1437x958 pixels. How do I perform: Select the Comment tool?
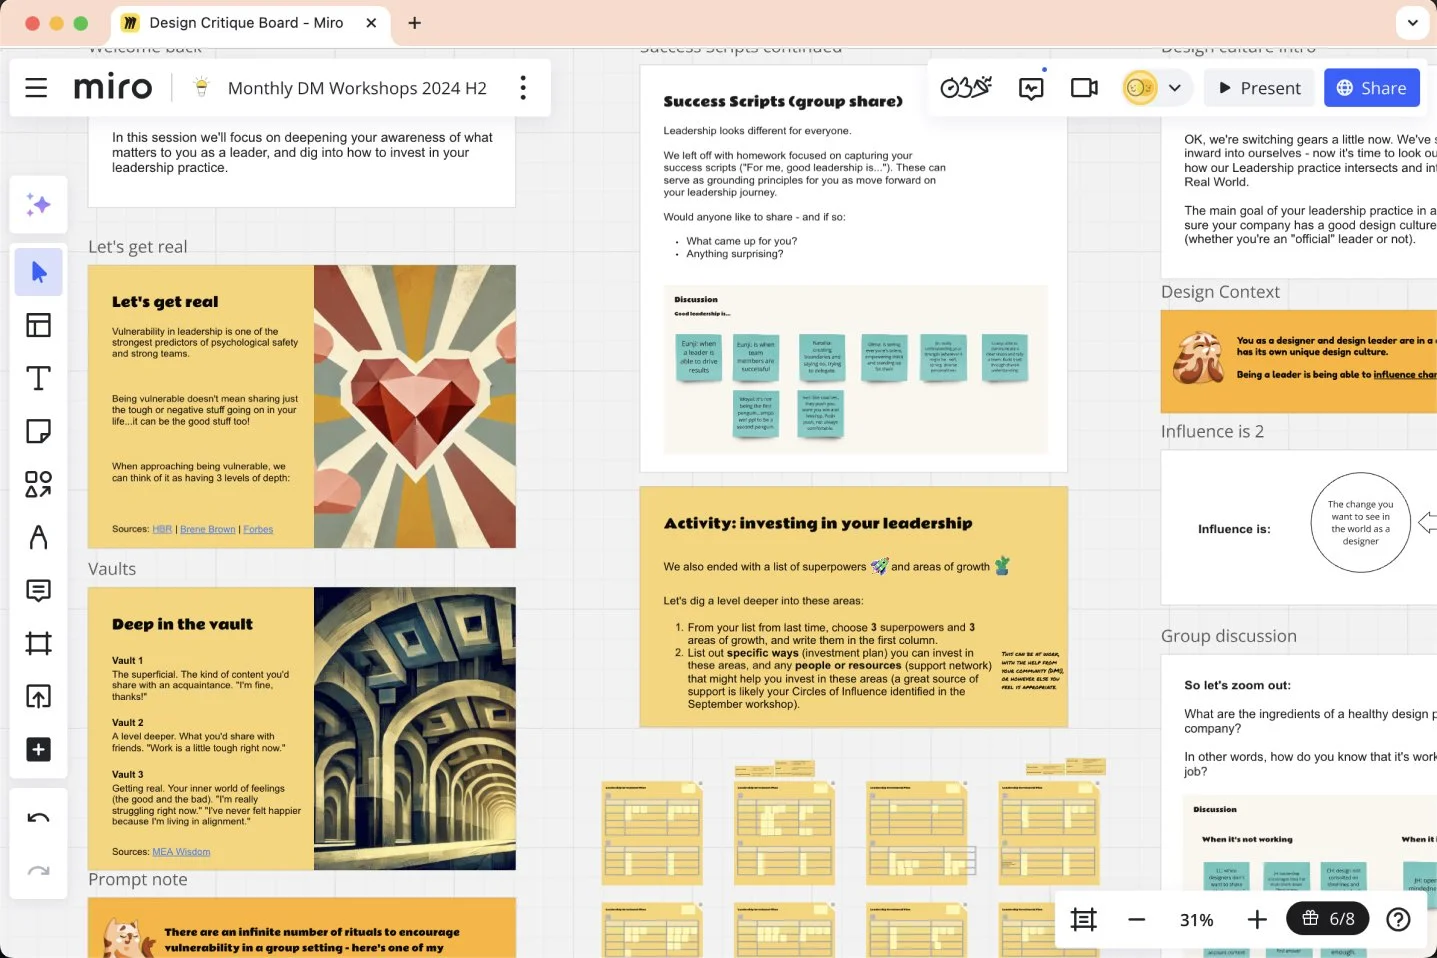[39, 590]
